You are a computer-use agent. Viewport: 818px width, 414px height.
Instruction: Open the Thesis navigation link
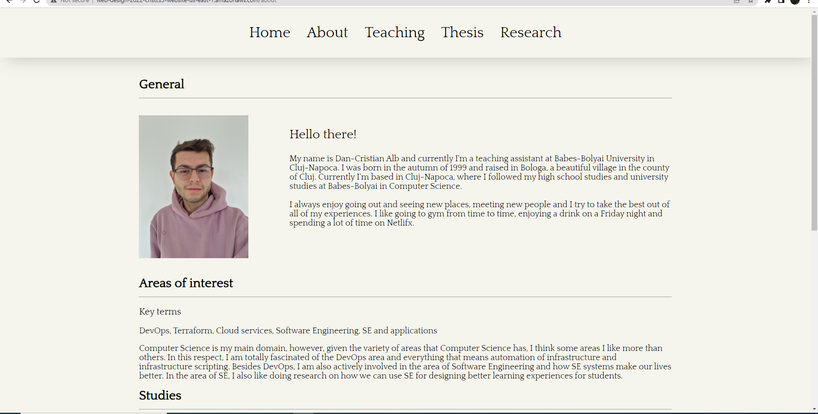click(462, 32)
